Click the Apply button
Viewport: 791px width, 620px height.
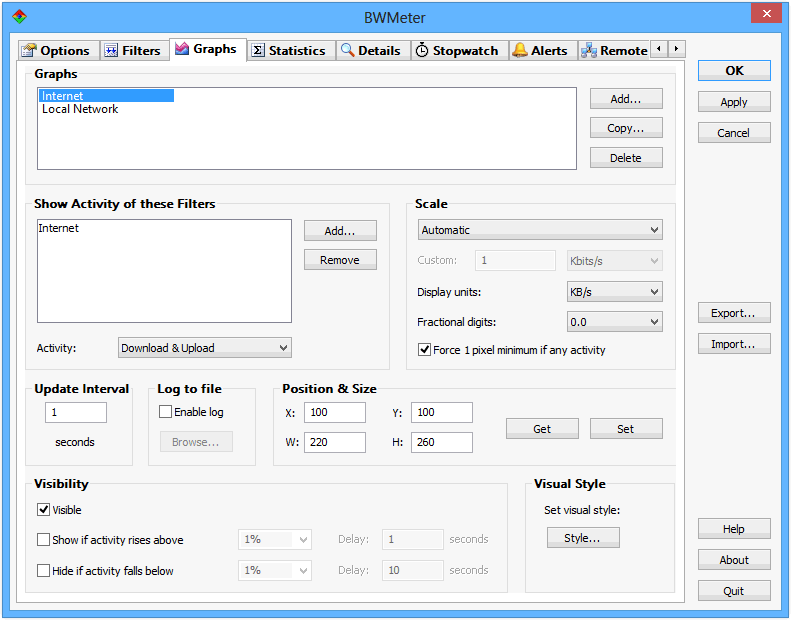[x=734, y=102]
